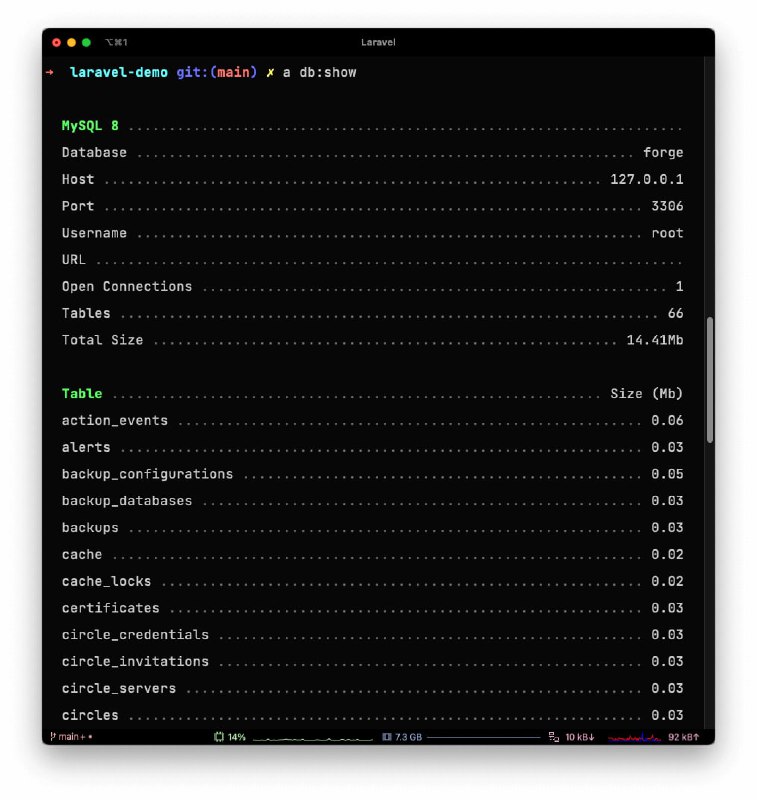
Task: Click the host value '127.0.0.1'
Action: point(647,179)
